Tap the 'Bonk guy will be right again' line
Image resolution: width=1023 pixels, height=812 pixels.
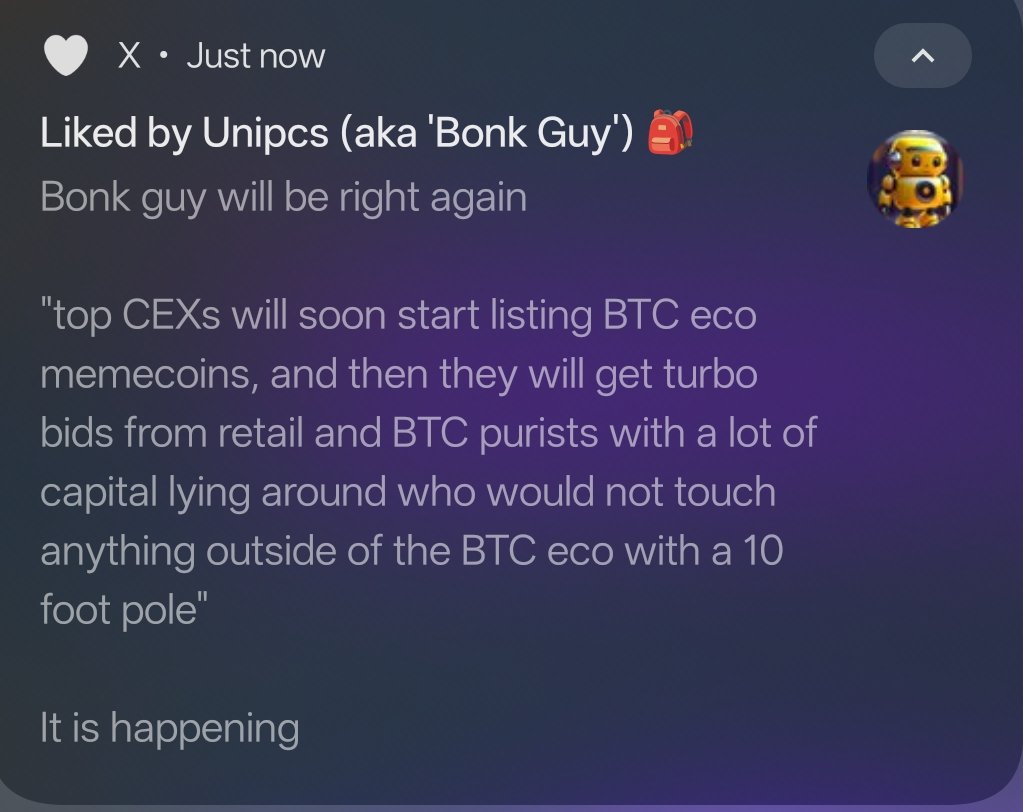point(284,198)
